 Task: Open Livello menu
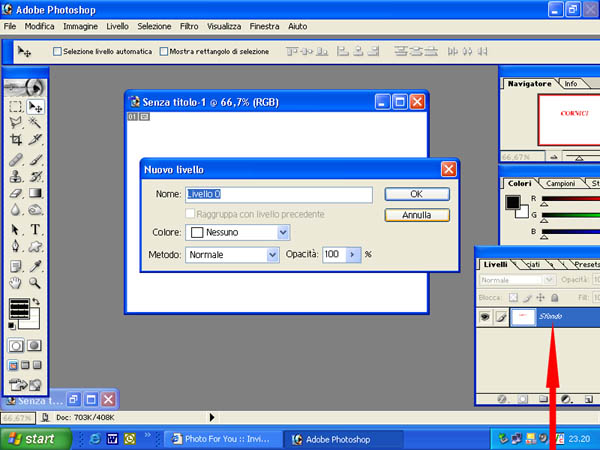(x=117, y=26)
